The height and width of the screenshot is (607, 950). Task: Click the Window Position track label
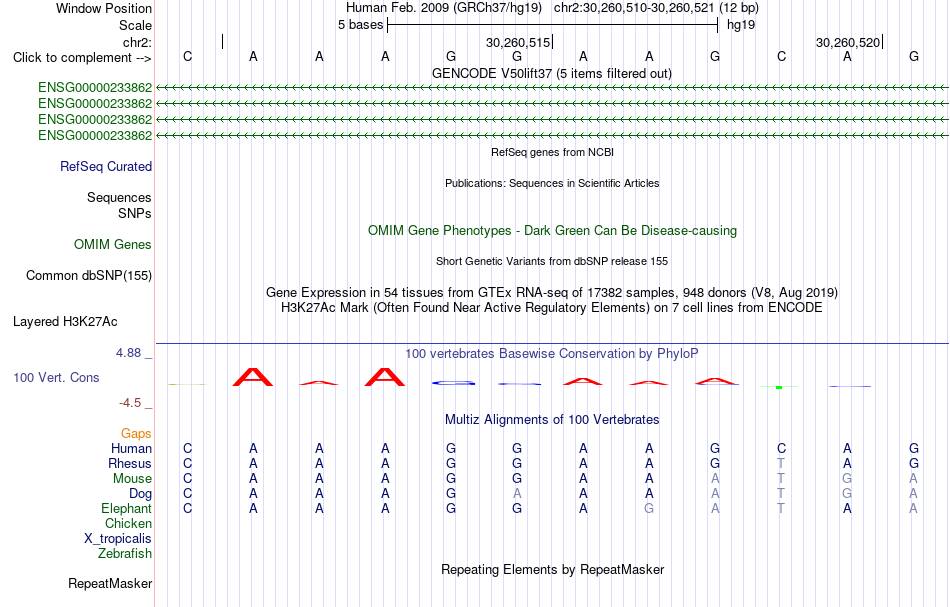click(x=104, y=8)
